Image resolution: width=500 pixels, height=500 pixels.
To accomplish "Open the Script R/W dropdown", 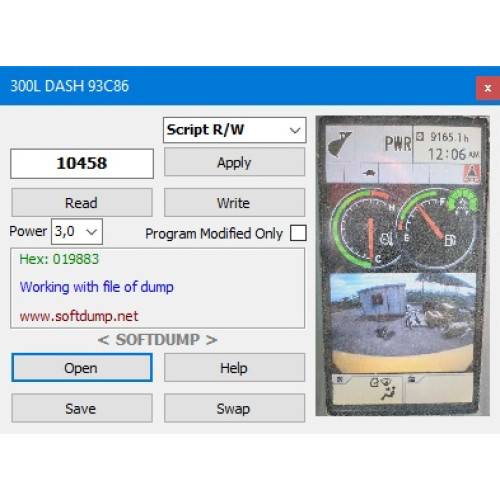I will (x=234, y=130).
